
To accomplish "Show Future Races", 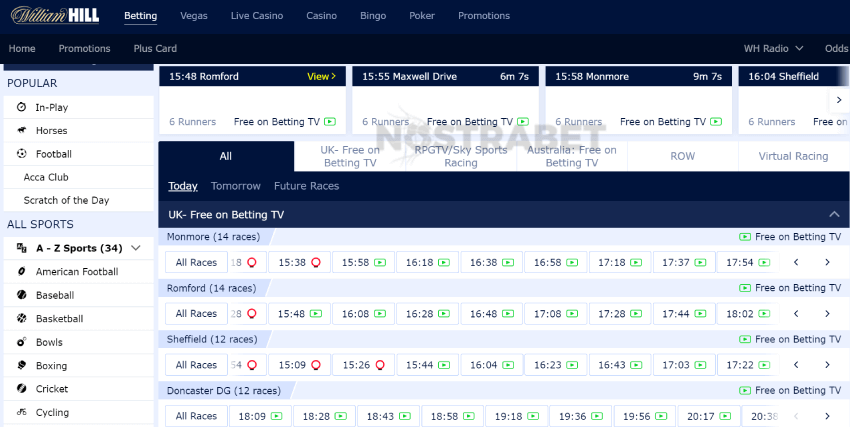I will [306, 186].
